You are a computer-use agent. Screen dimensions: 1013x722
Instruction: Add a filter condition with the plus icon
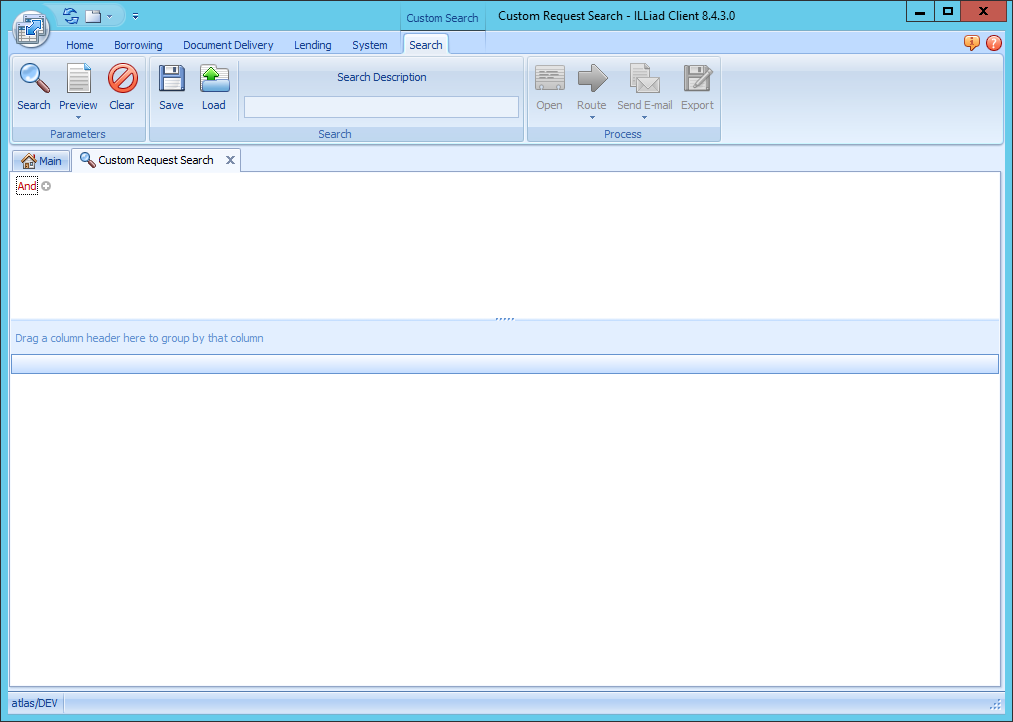(x=46, y=186)
